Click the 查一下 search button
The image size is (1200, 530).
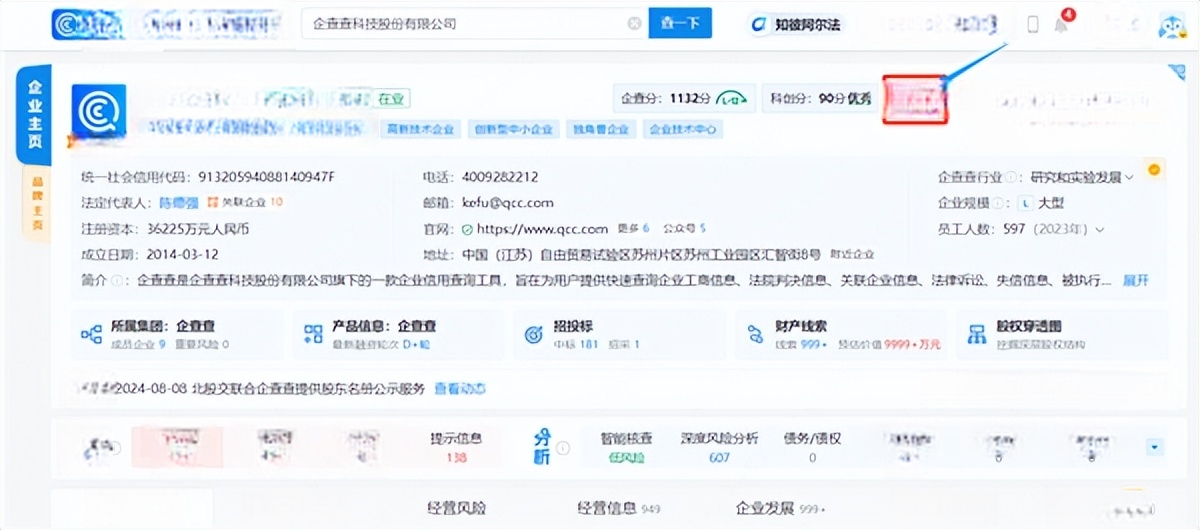(680, 24)
